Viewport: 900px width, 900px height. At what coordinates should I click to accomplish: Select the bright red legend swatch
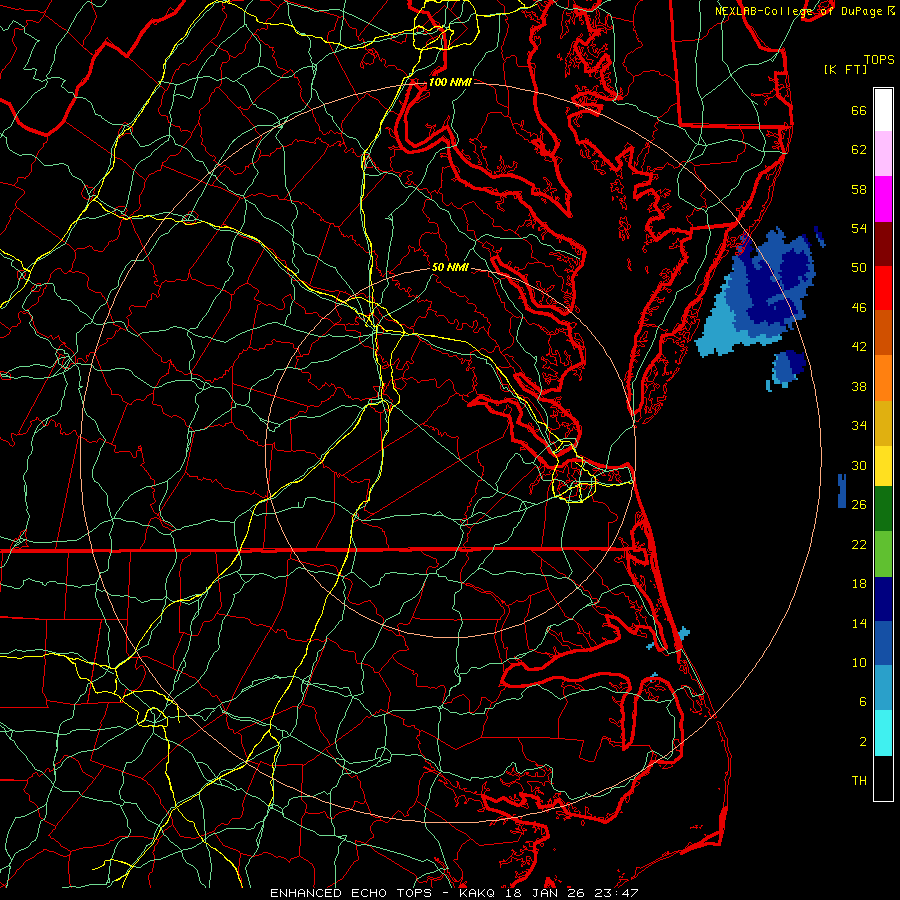(x=883, y=288)
